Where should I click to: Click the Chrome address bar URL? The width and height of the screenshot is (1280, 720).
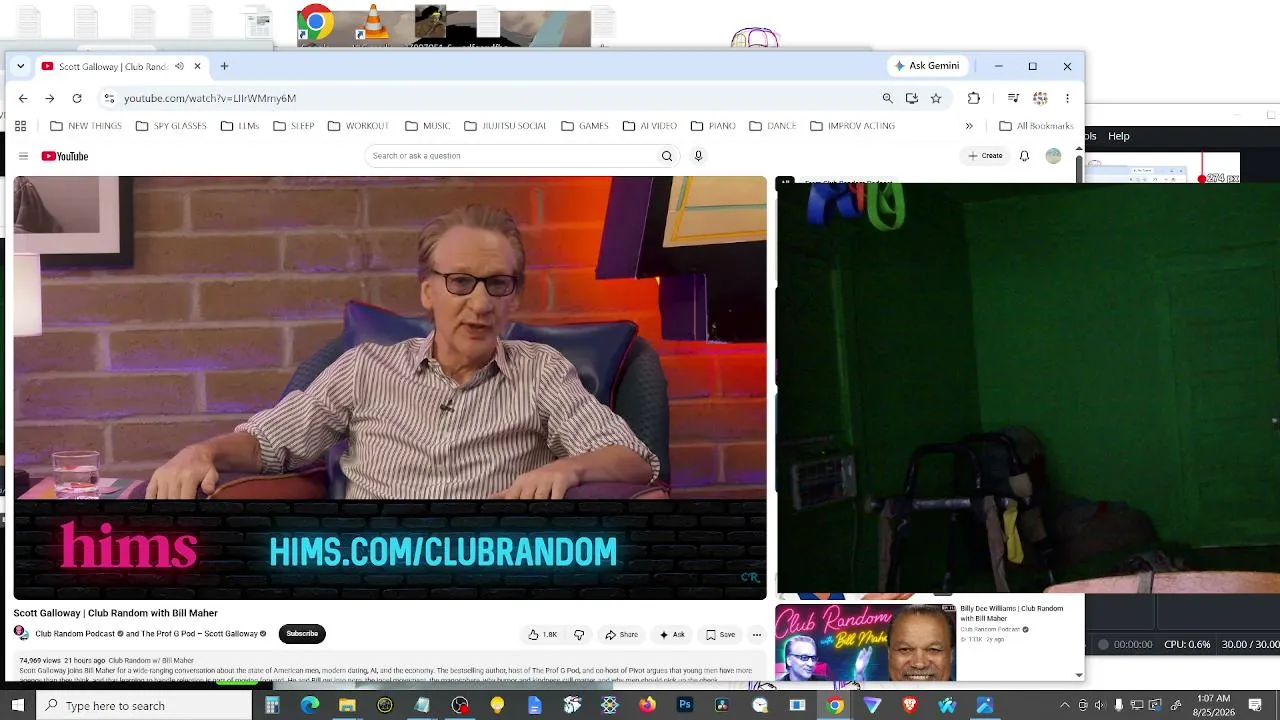[x=210, y=98]
